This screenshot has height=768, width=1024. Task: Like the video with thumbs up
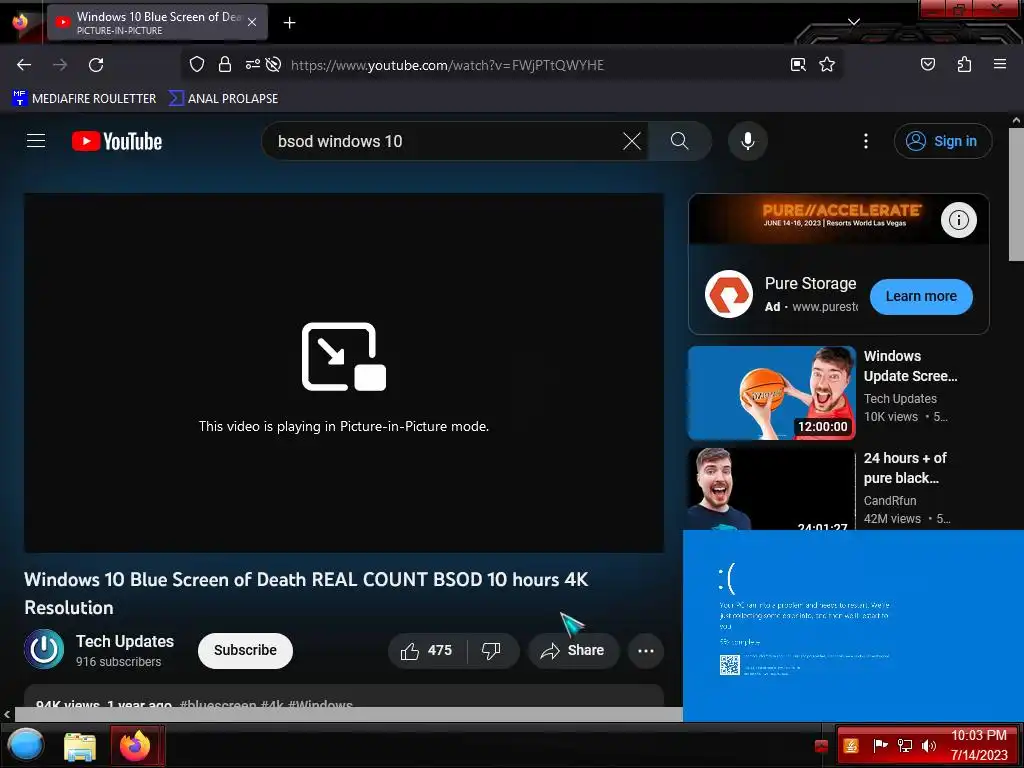pos(428,650)
